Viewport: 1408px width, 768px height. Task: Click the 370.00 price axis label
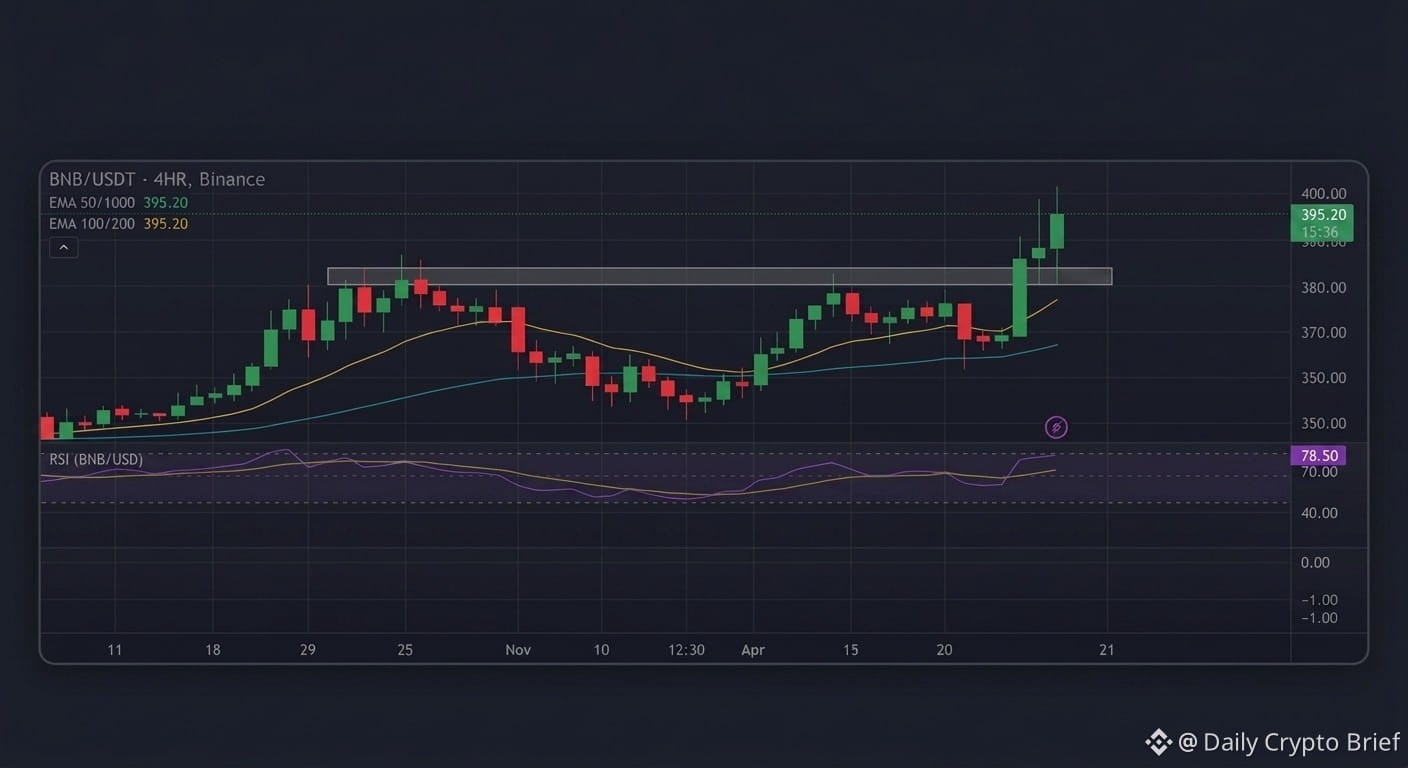click(1323, 333)
